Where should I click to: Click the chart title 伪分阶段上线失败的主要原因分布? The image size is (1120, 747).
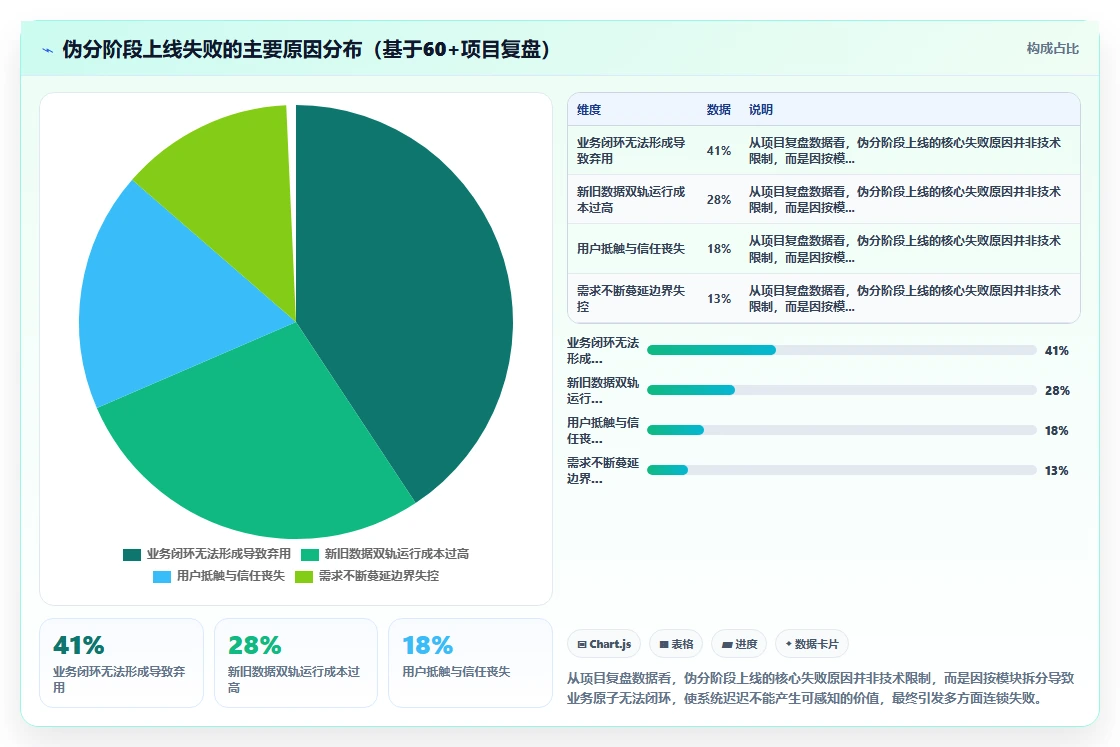click(306, 49)
